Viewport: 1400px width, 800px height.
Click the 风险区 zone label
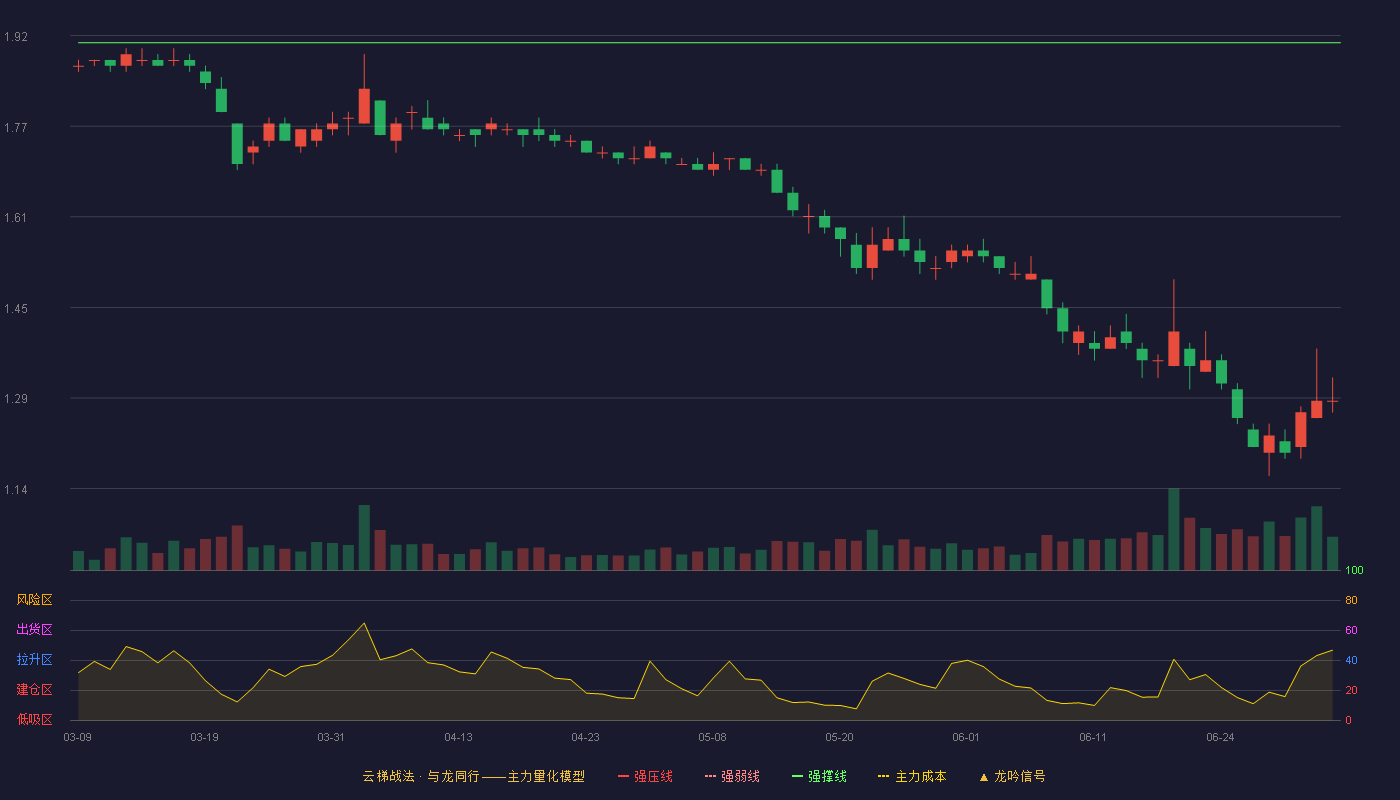coord(34,600)
